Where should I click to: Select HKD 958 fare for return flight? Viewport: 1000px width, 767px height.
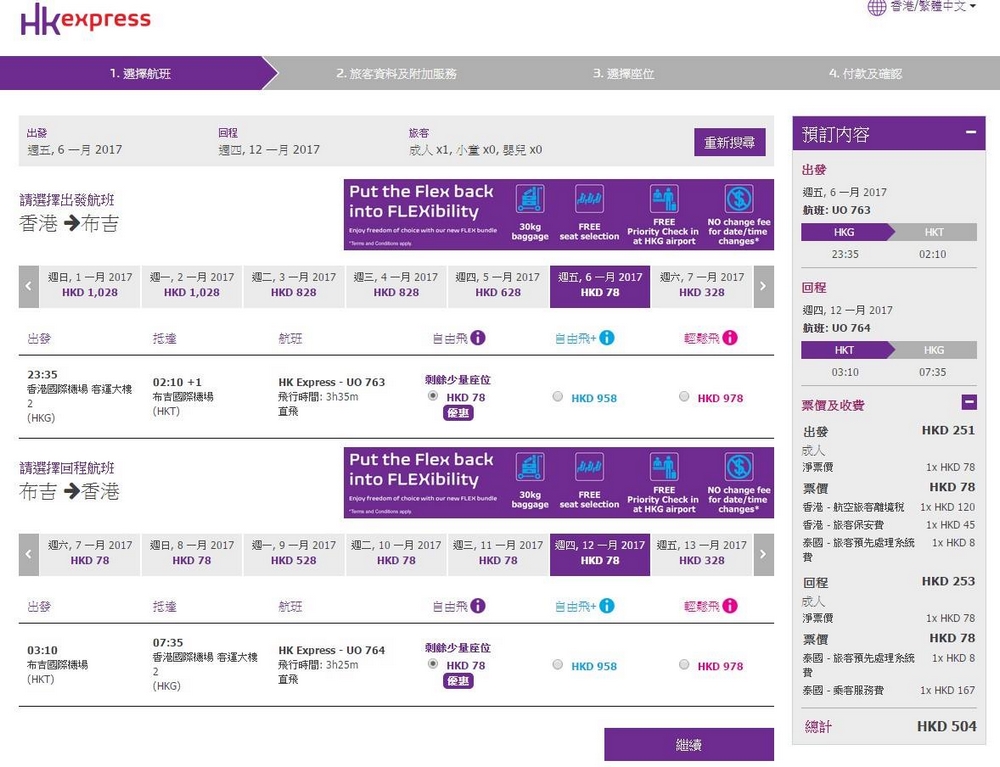pos(557,665)
